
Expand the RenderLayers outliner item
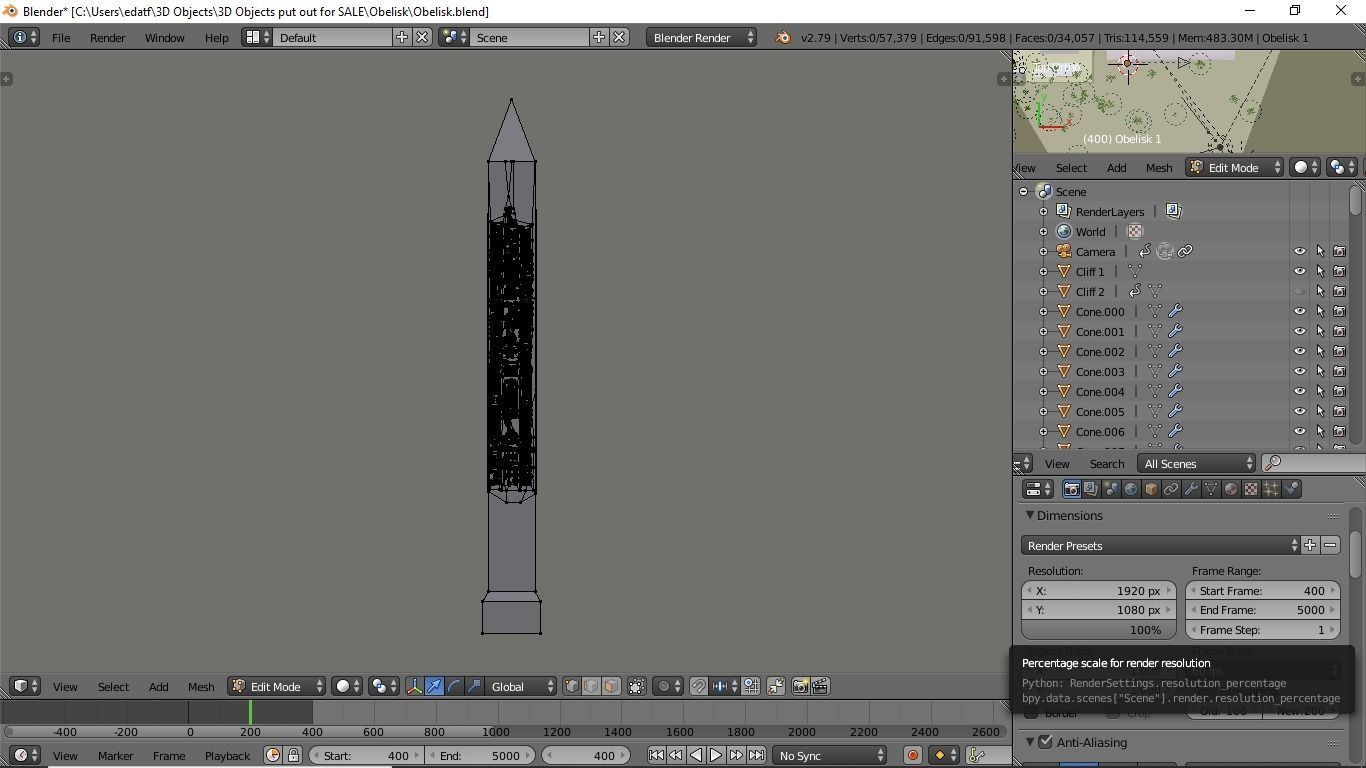pos(1043,211)
